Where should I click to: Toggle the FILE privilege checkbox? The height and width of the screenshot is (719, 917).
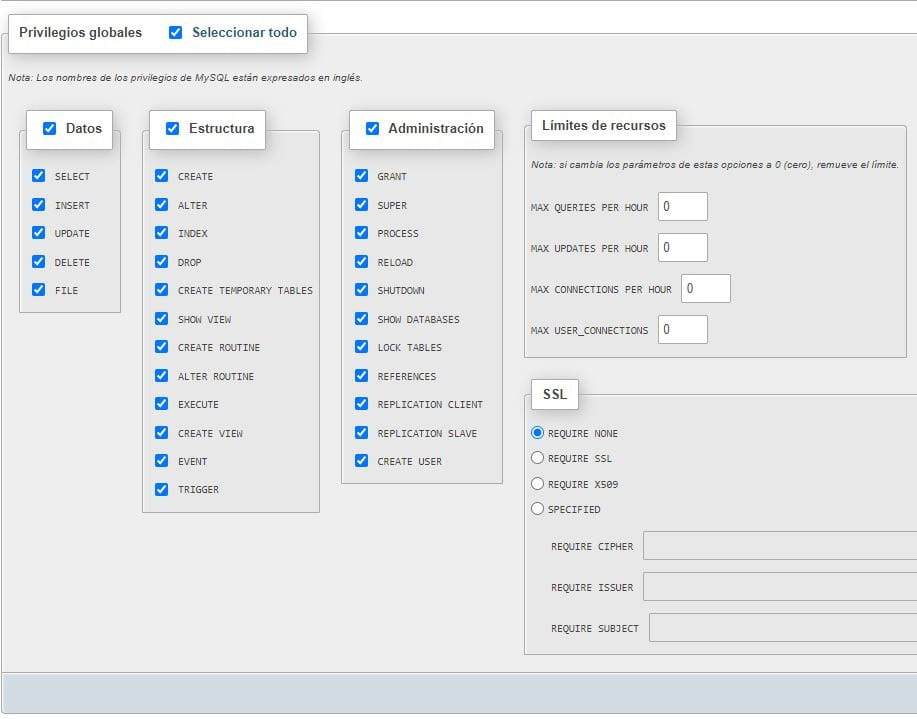(39, 290)
